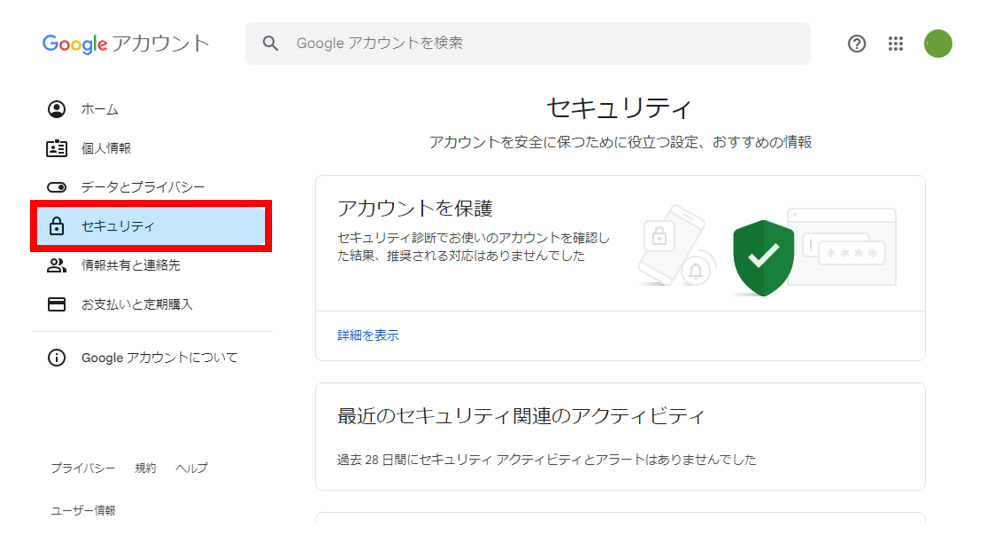
Task: Click the ホーム person icon
Action: click(x=57, y=109)
